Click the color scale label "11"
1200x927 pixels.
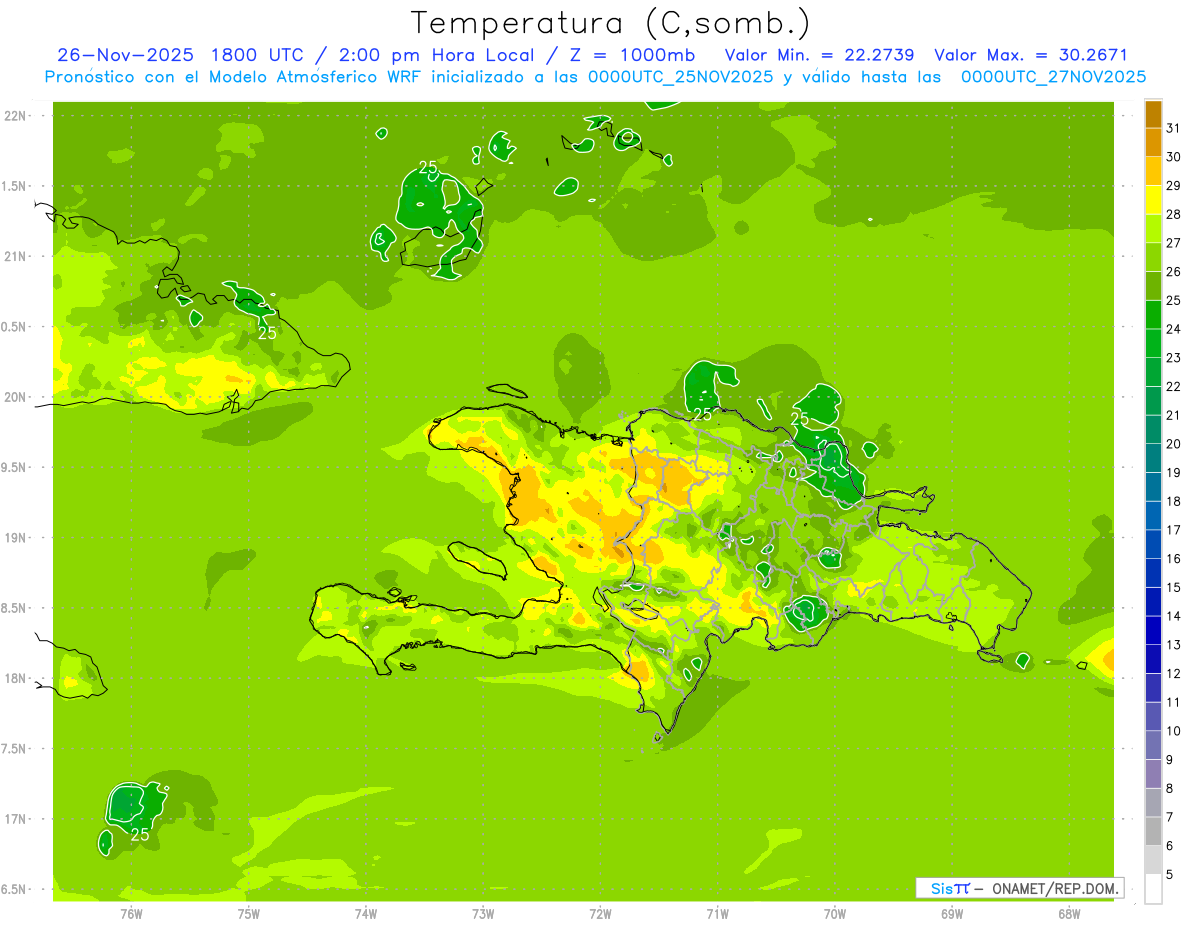(1174, 702)
